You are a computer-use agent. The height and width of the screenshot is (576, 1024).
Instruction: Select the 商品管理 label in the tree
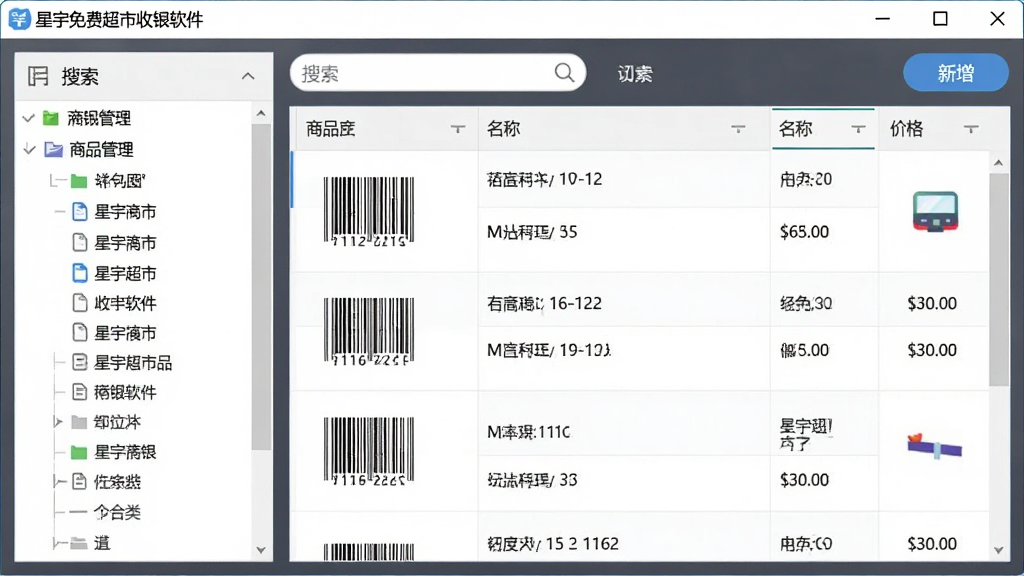tap(101, 150)
